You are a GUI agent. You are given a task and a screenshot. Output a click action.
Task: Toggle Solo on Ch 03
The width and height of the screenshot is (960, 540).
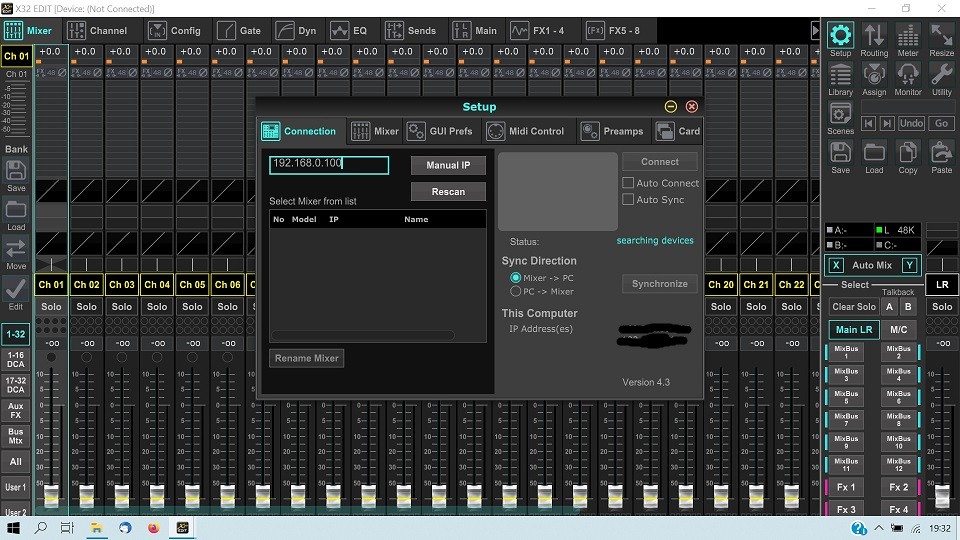point(122,306)
